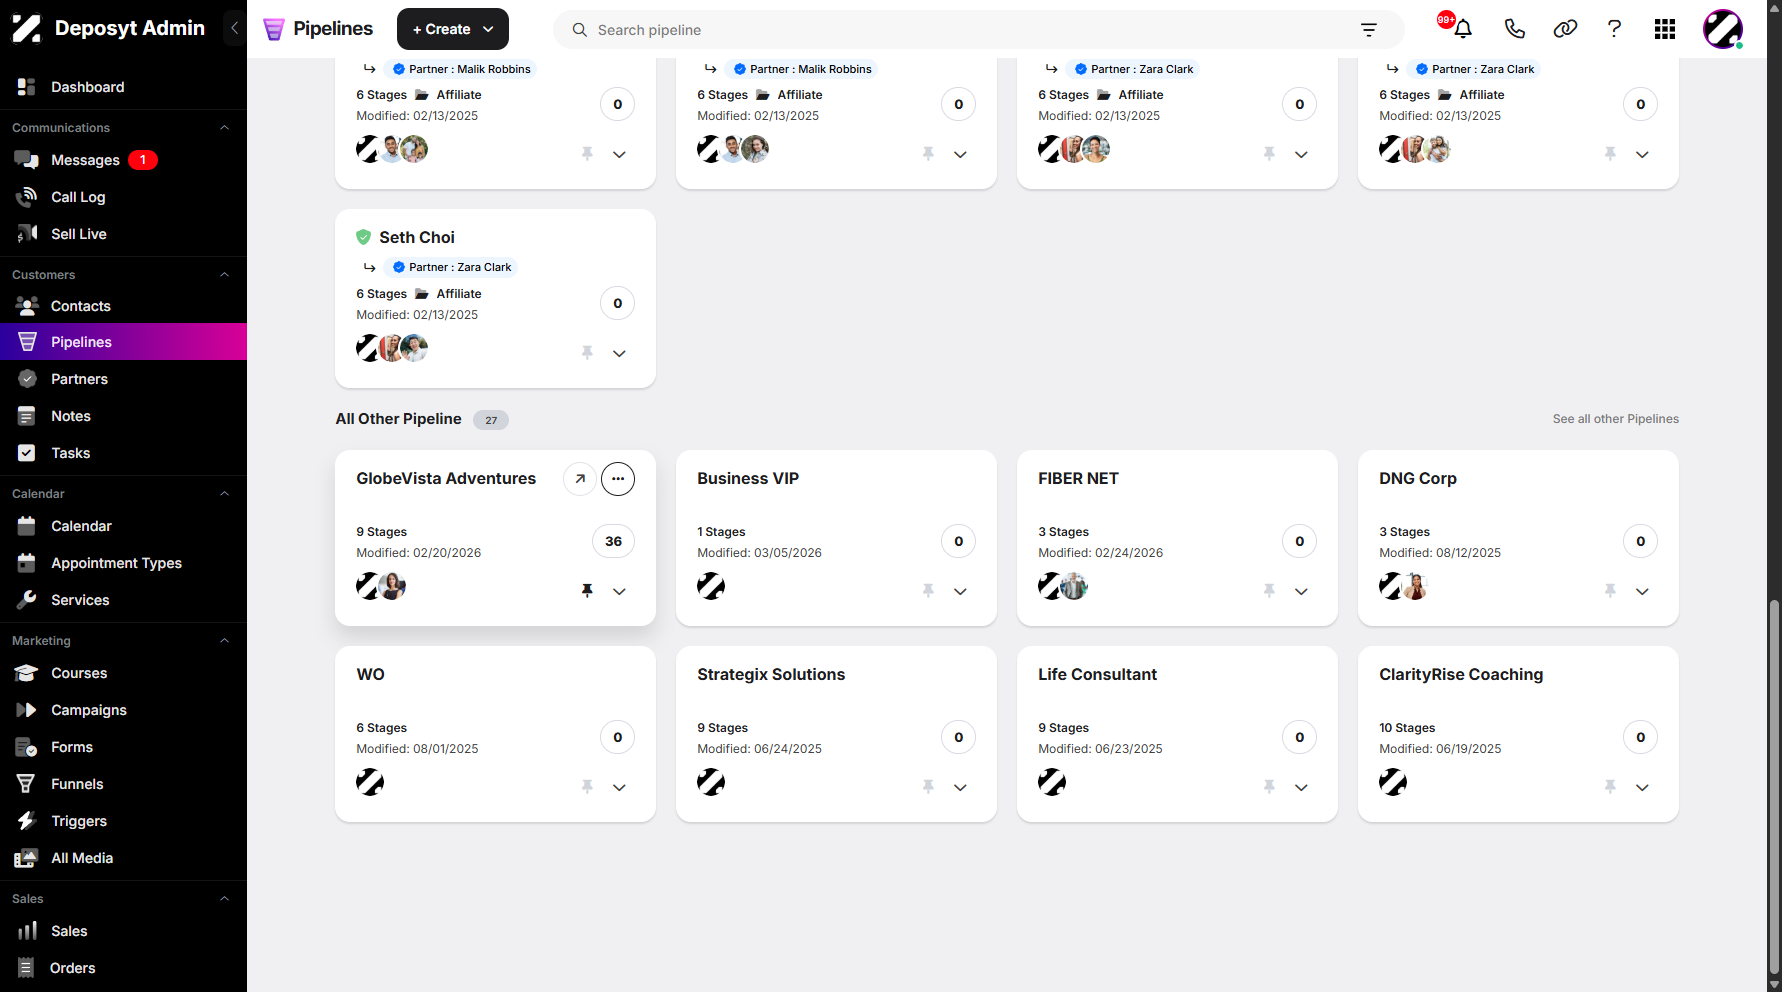Screen dimensions: 1782x992
Task: Collapse the sidebar with the arrow icon
Action: 234,28
